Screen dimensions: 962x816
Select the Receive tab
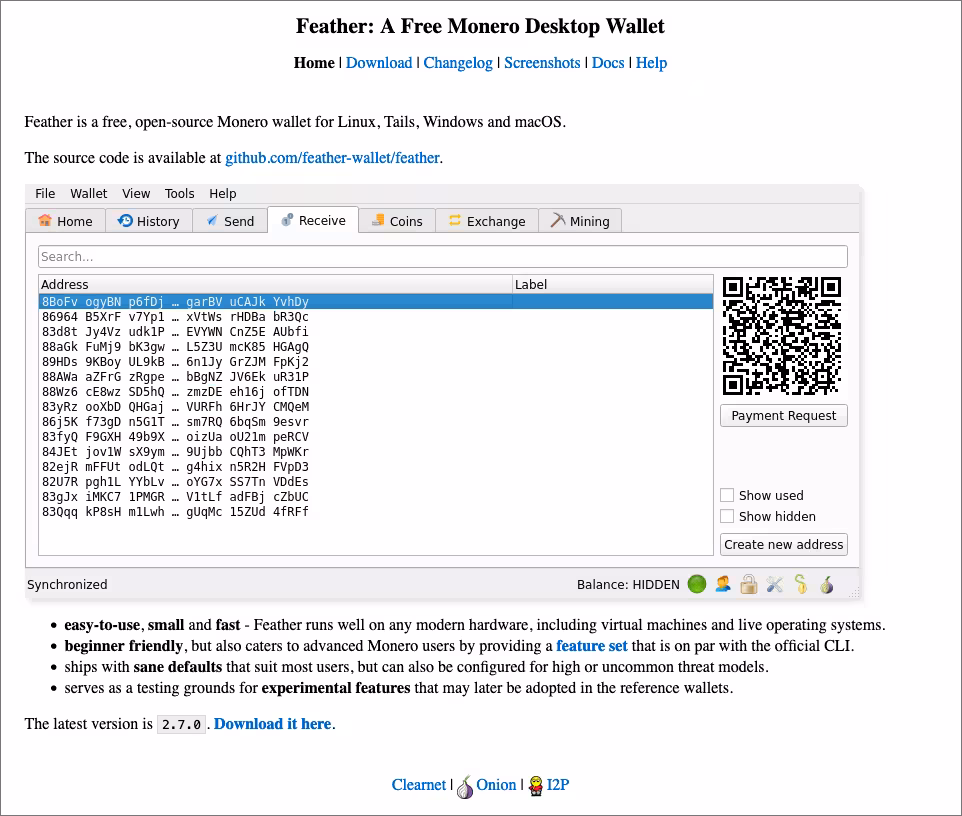coord(313,220)
